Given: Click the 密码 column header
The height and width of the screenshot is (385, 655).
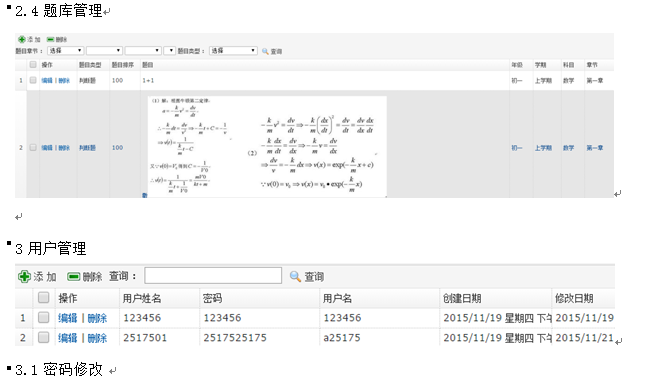Looking at the screenshot, I should (x=213, y=298).
